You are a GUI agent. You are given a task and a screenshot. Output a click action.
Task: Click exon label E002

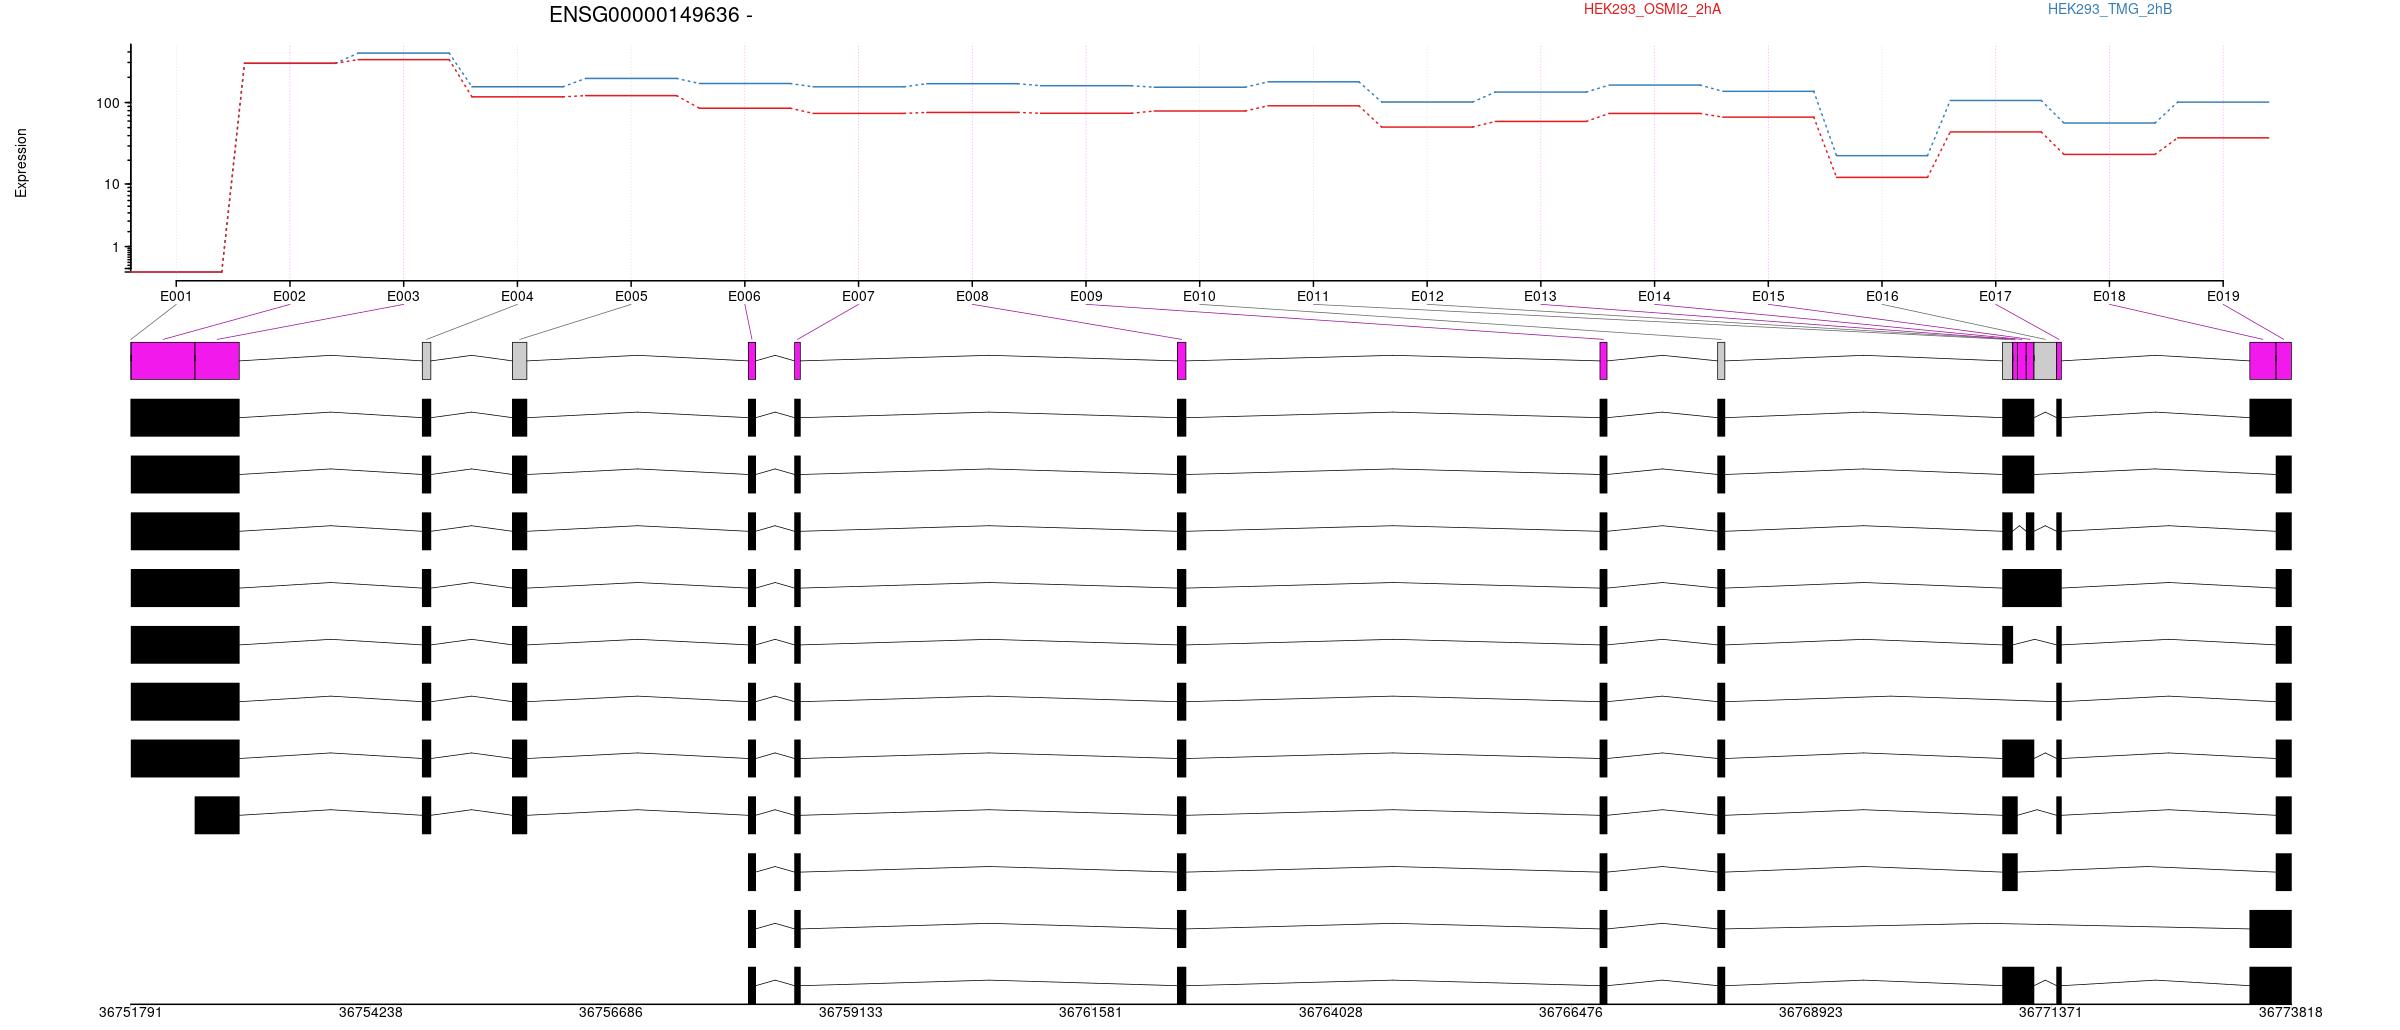coord(289,296)
